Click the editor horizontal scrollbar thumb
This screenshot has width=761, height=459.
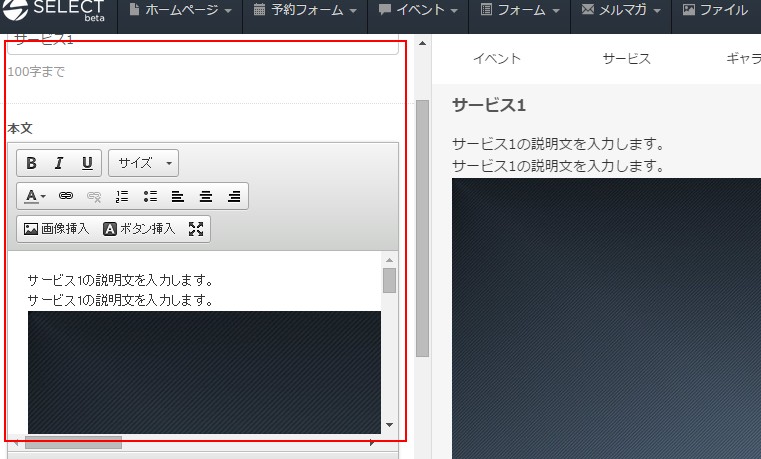[x=73, y=443]
